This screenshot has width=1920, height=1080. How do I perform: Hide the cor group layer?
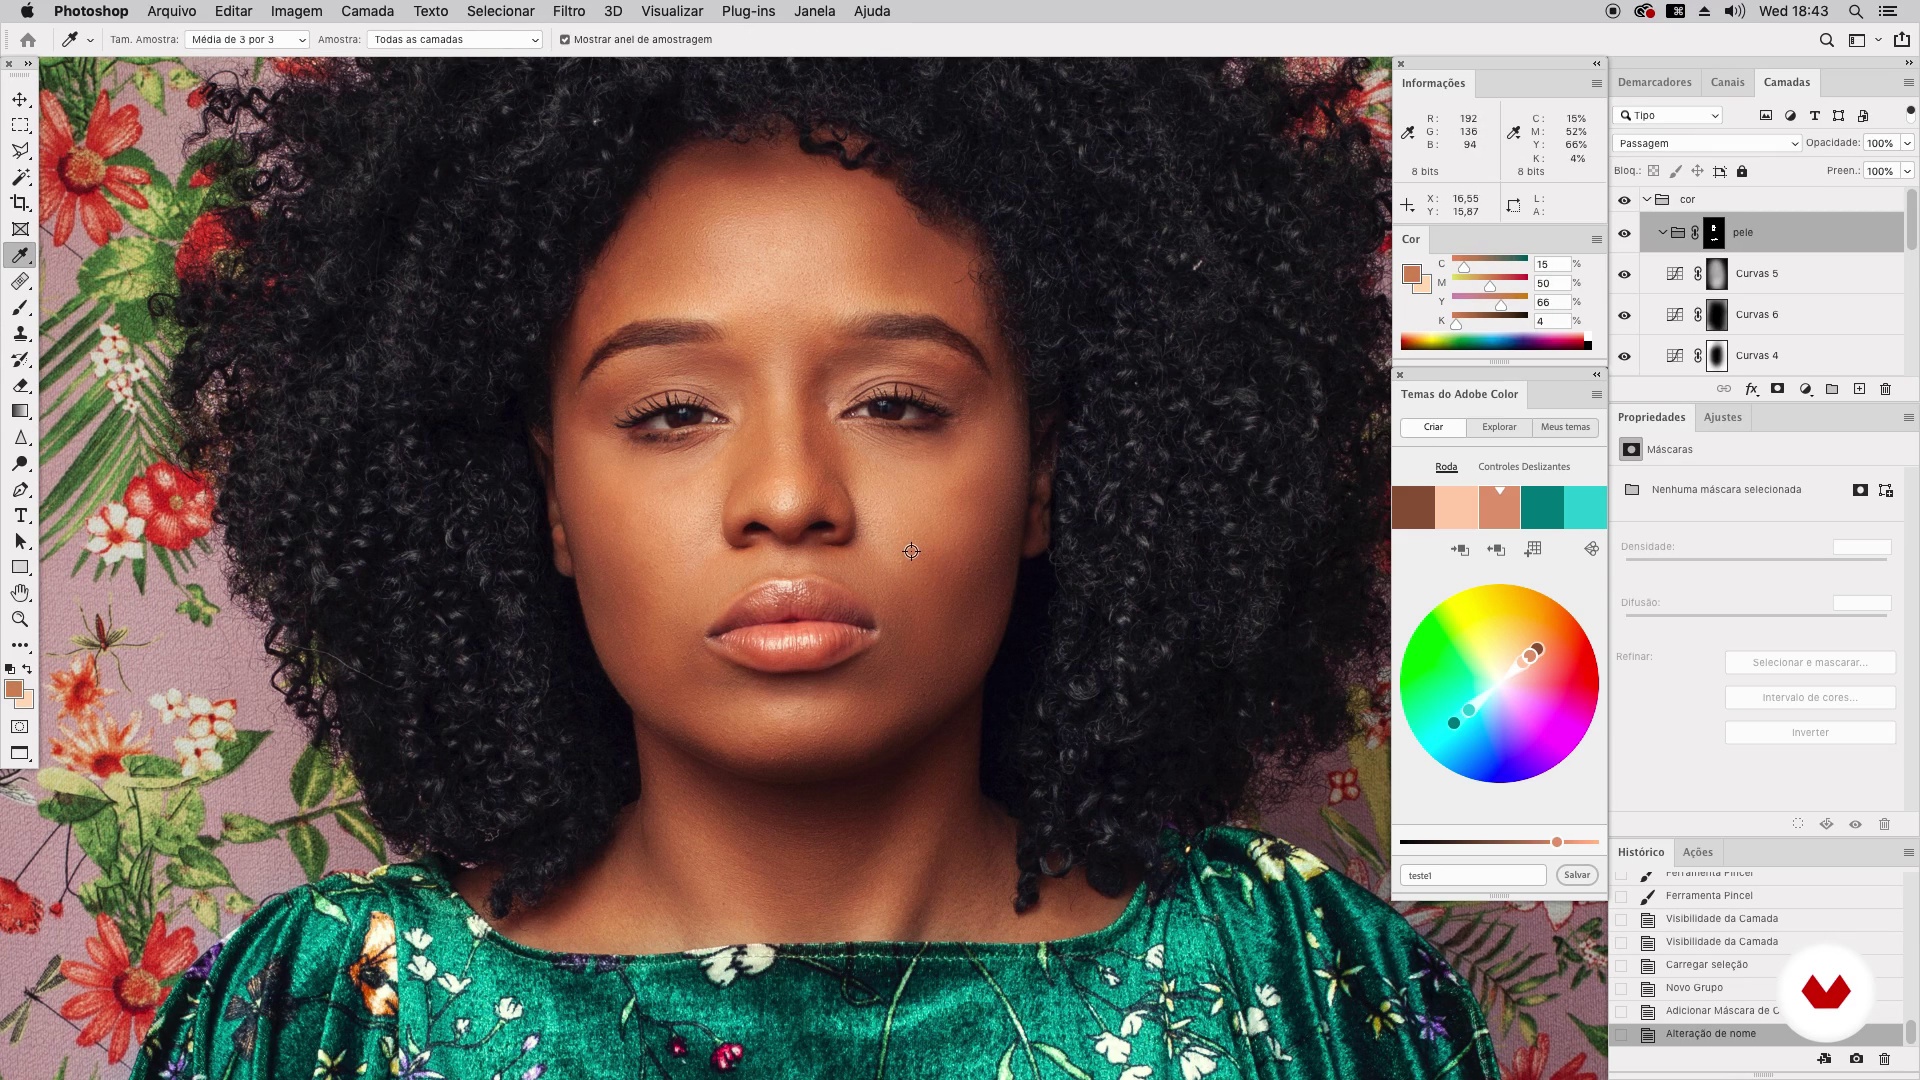coord(1624,200)
